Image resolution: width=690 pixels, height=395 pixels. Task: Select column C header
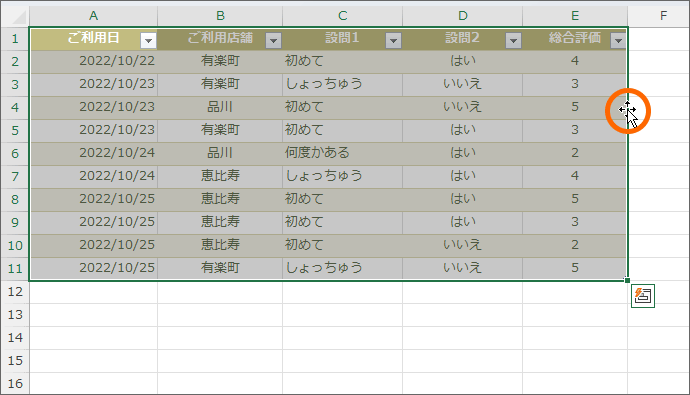click(x=342, y=16)
